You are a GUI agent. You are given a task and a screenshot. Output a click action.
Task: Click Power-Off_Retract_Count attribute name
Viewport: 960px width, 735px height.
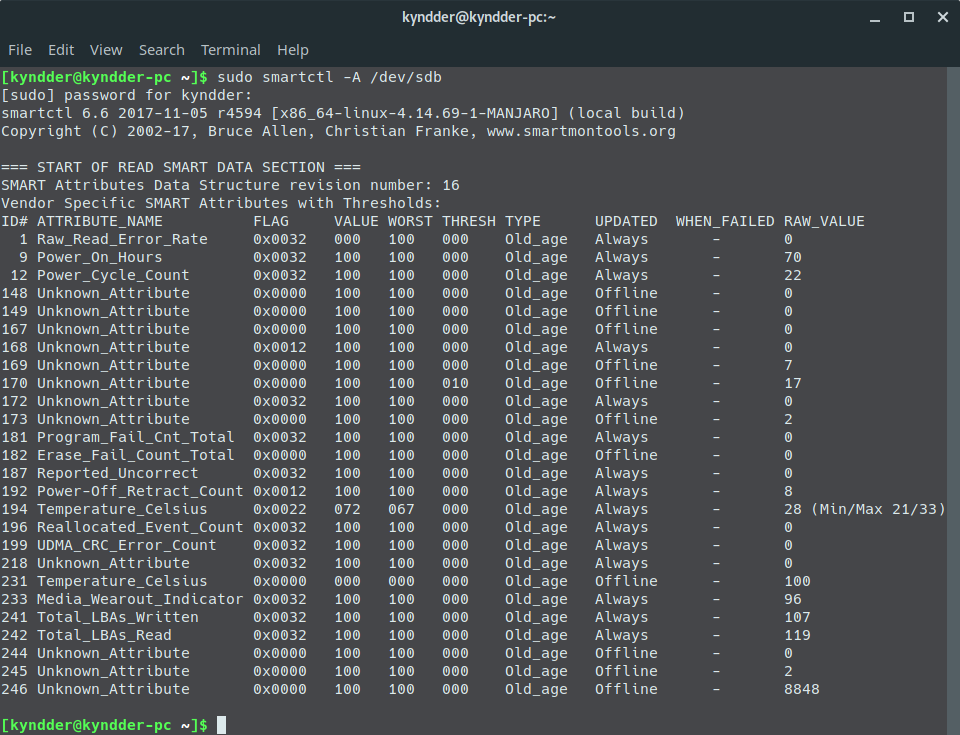coord(140,491)
